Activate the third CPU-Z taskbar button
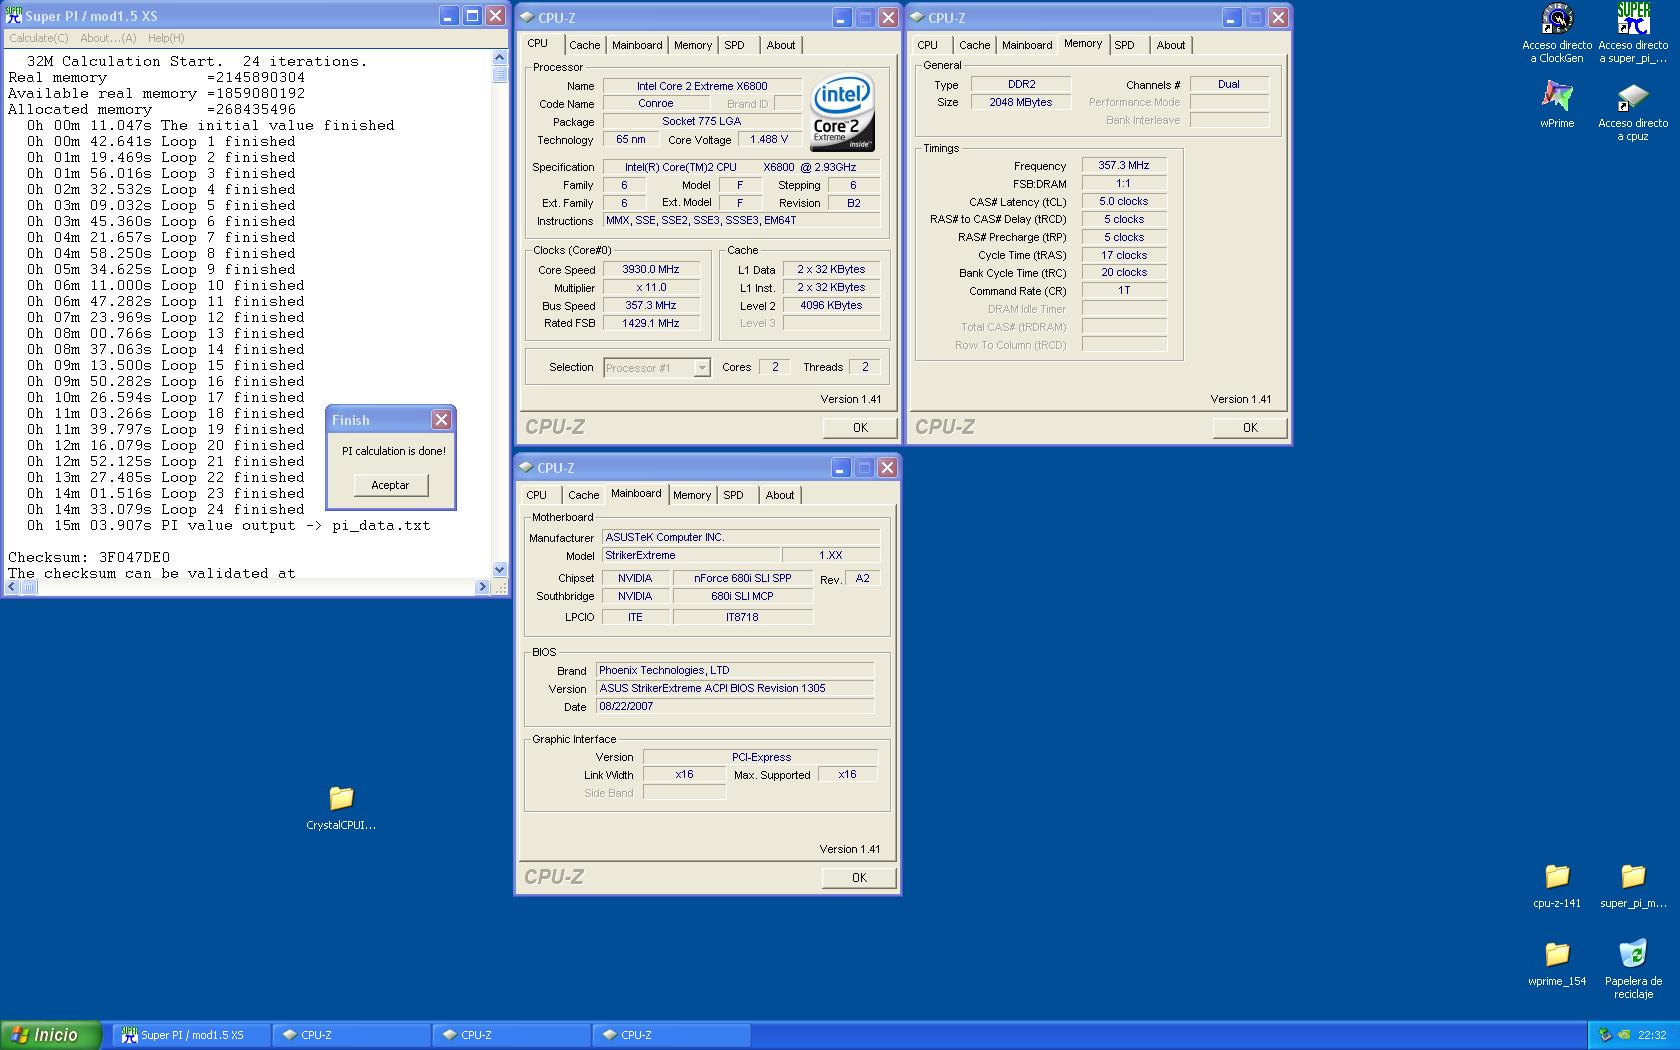The image size is (1680, 1050). pos(671,1035)
